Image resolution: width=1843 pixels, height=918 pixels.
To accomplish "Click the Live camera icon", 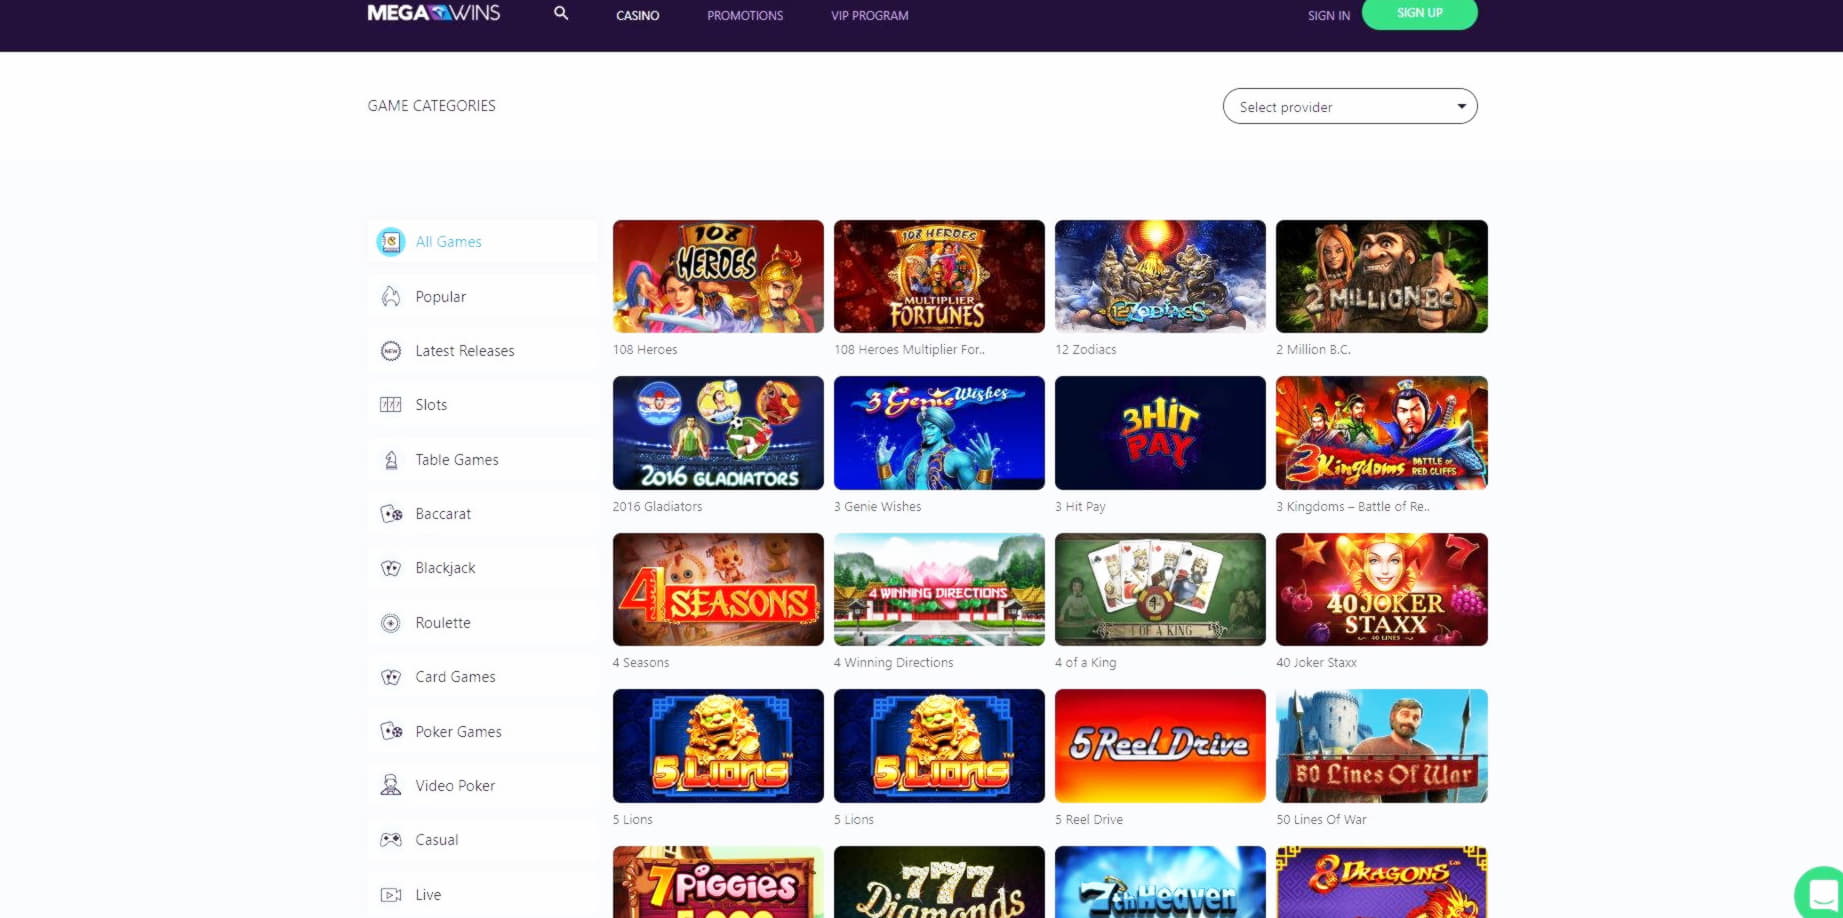I will [391, 894].
